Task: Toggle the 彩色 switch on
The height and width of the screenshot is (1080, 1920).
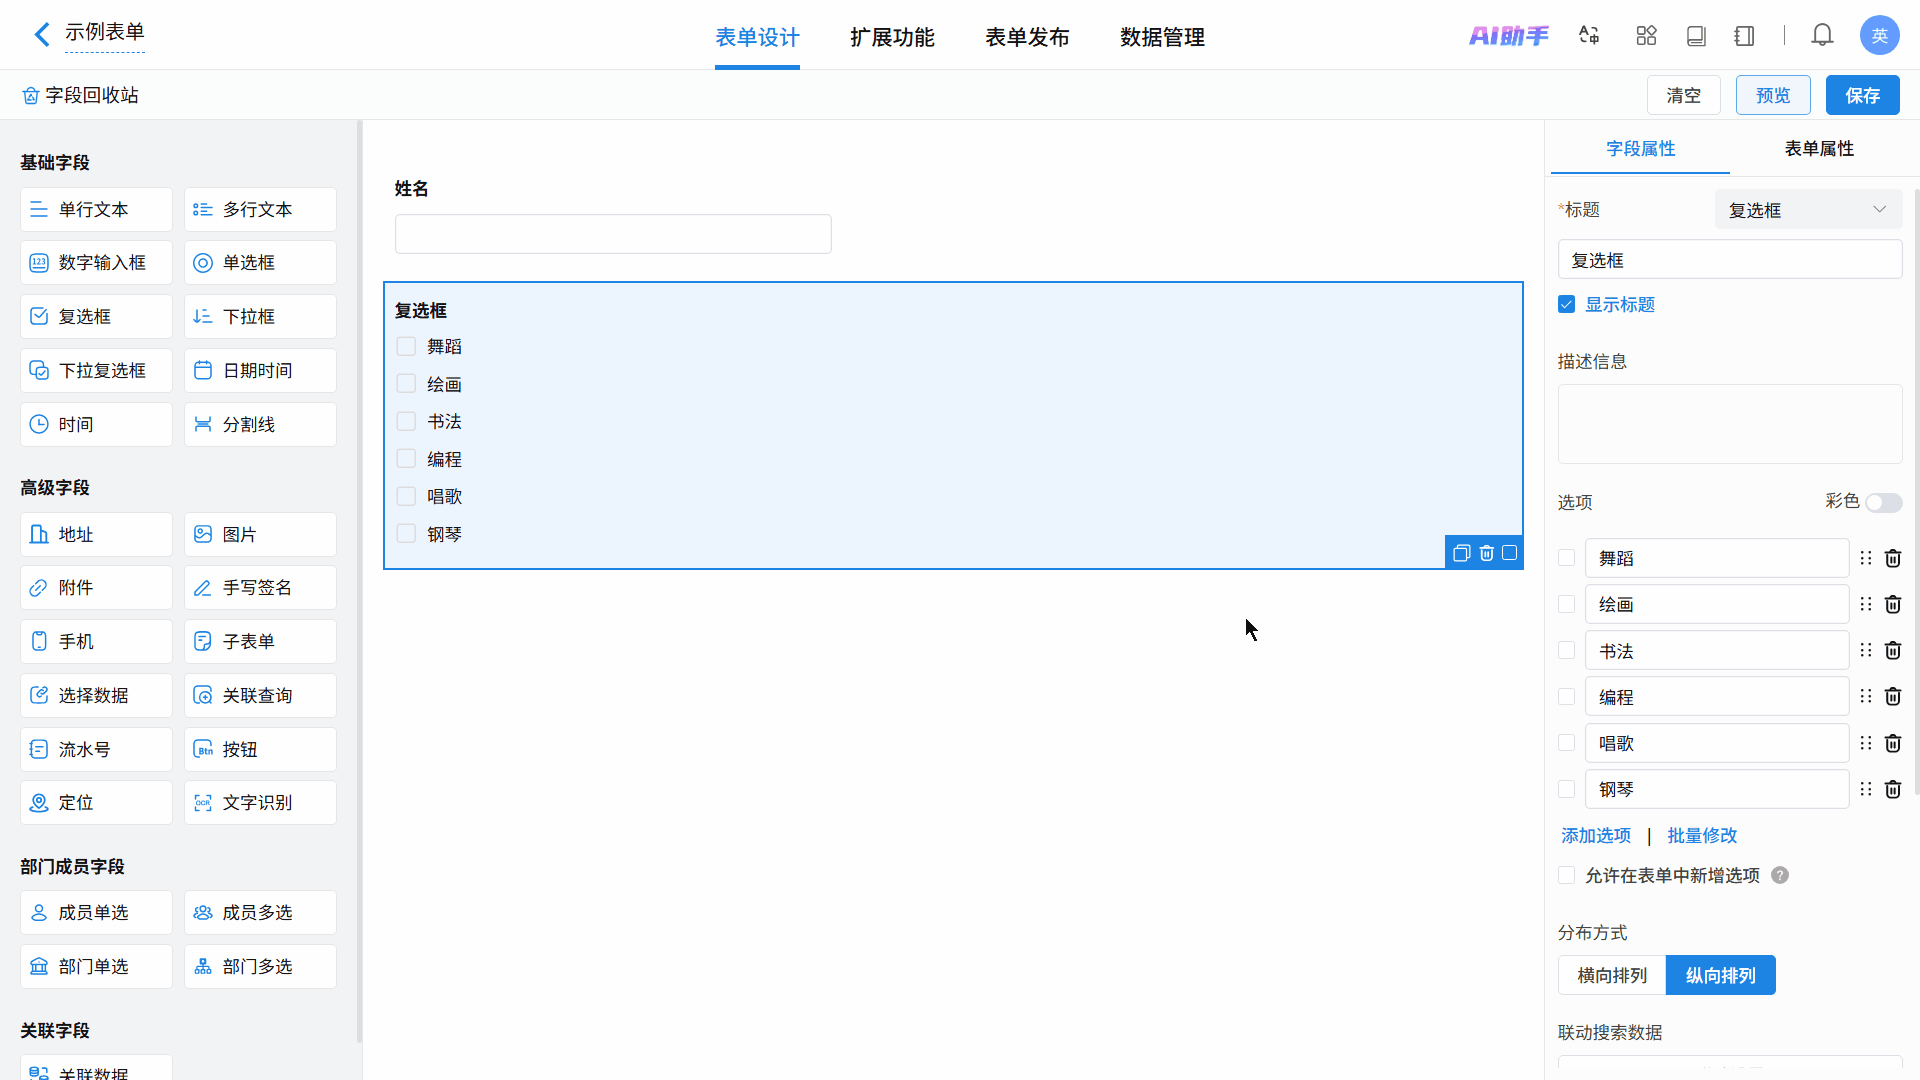Action: (x=1883, y=502)
